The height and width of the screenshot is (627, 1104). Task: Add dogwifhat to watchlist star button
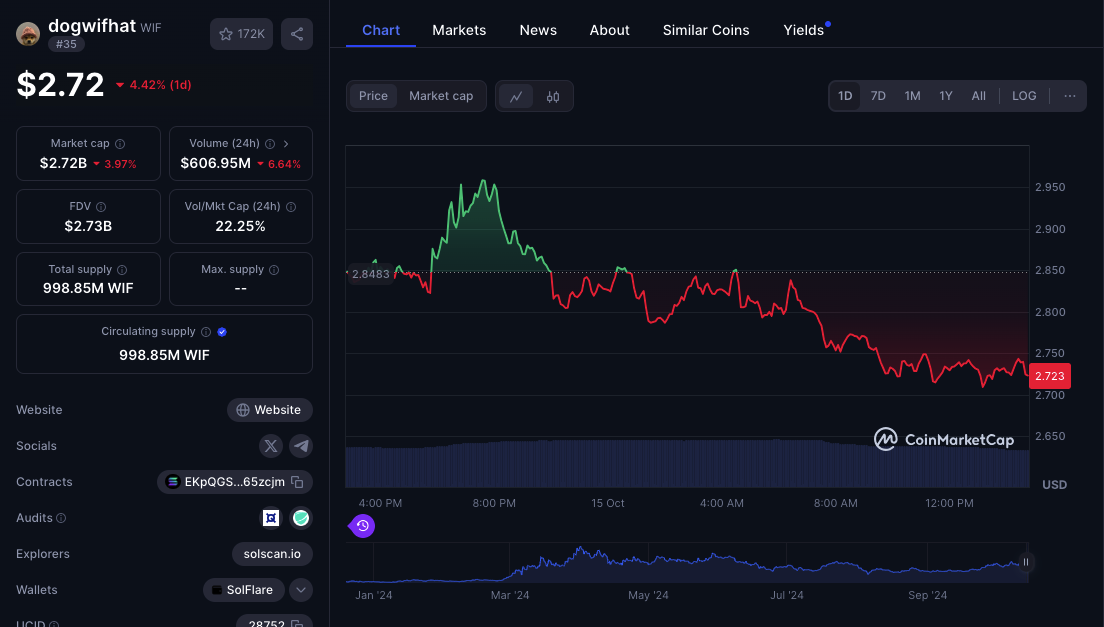242,34
